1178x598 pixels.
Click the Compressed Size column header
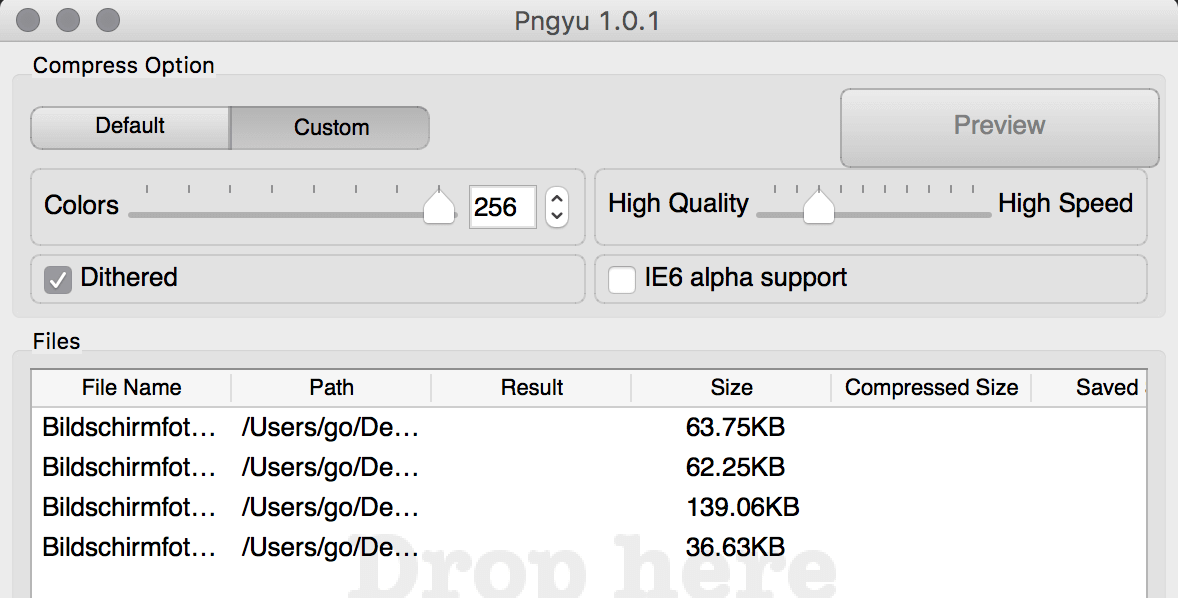click(x=931, y=388)
